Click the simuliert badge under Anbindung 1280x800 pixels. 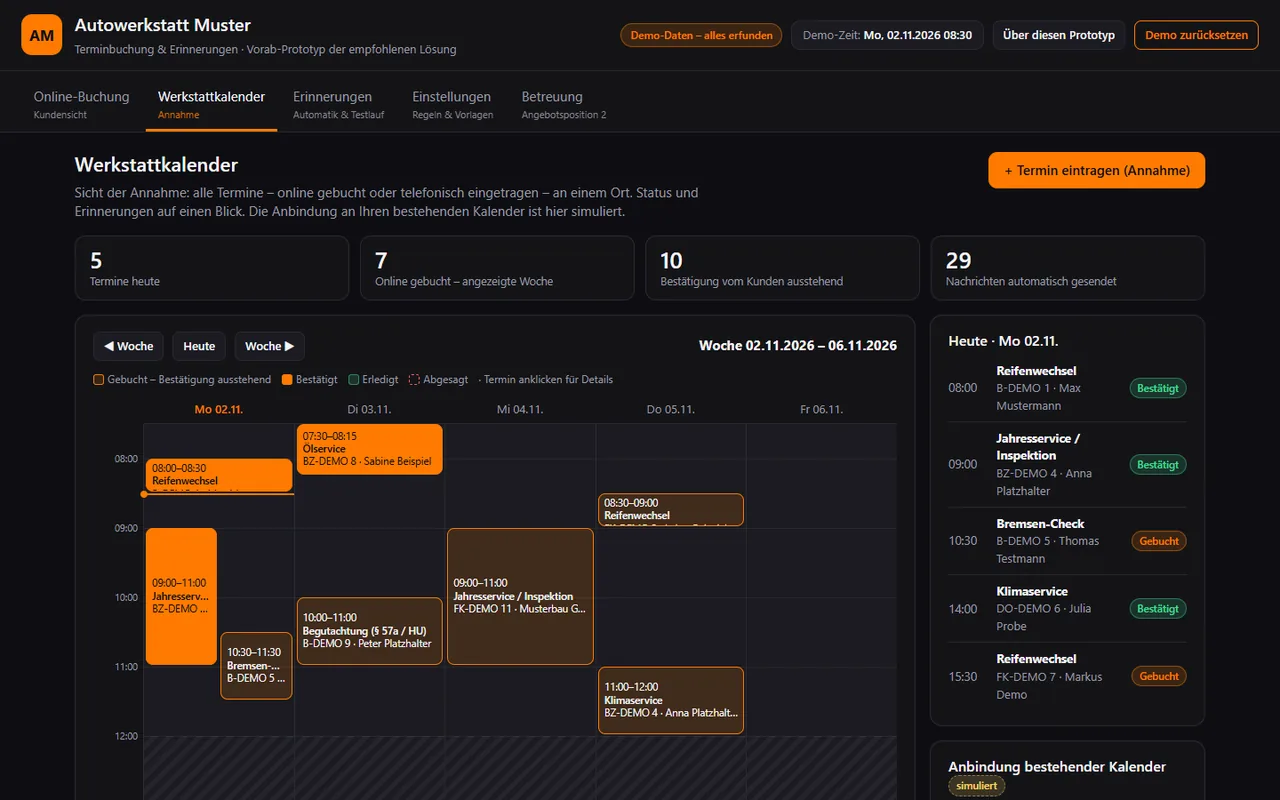[976, 786]
